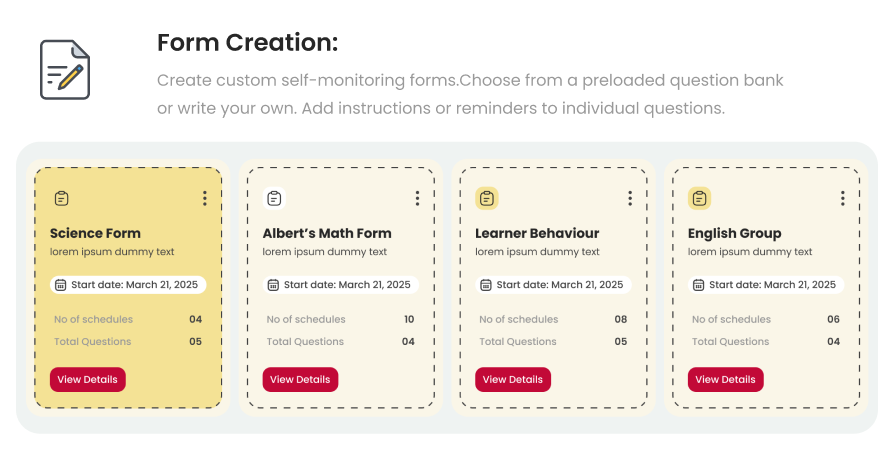This screenshot has height=452, width=894.
Task: Click calendar icon in Albert's Math Form date
Action: pyautogui.click(x=273, y=285)
